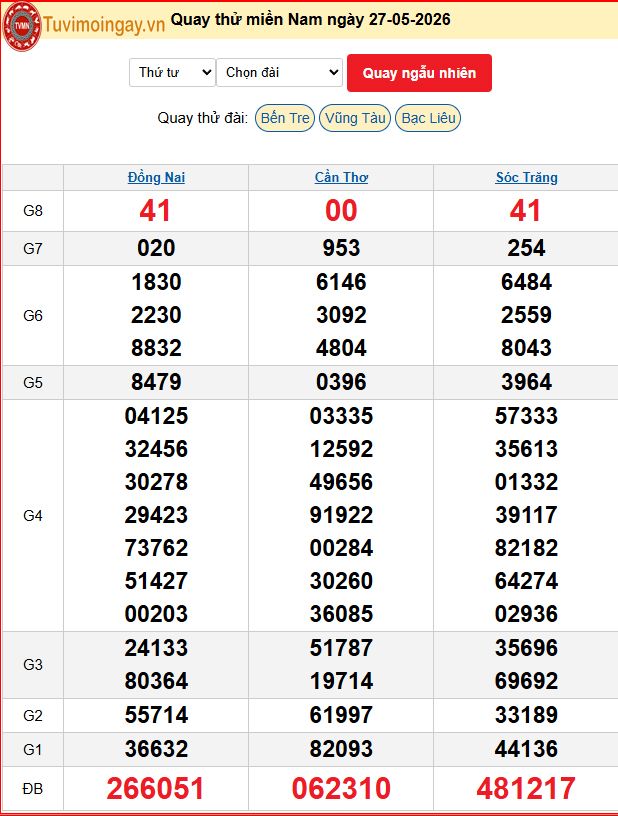Open the Thứ tư weekday dropdown
618x816 pixels.
(x=172, y=72)
